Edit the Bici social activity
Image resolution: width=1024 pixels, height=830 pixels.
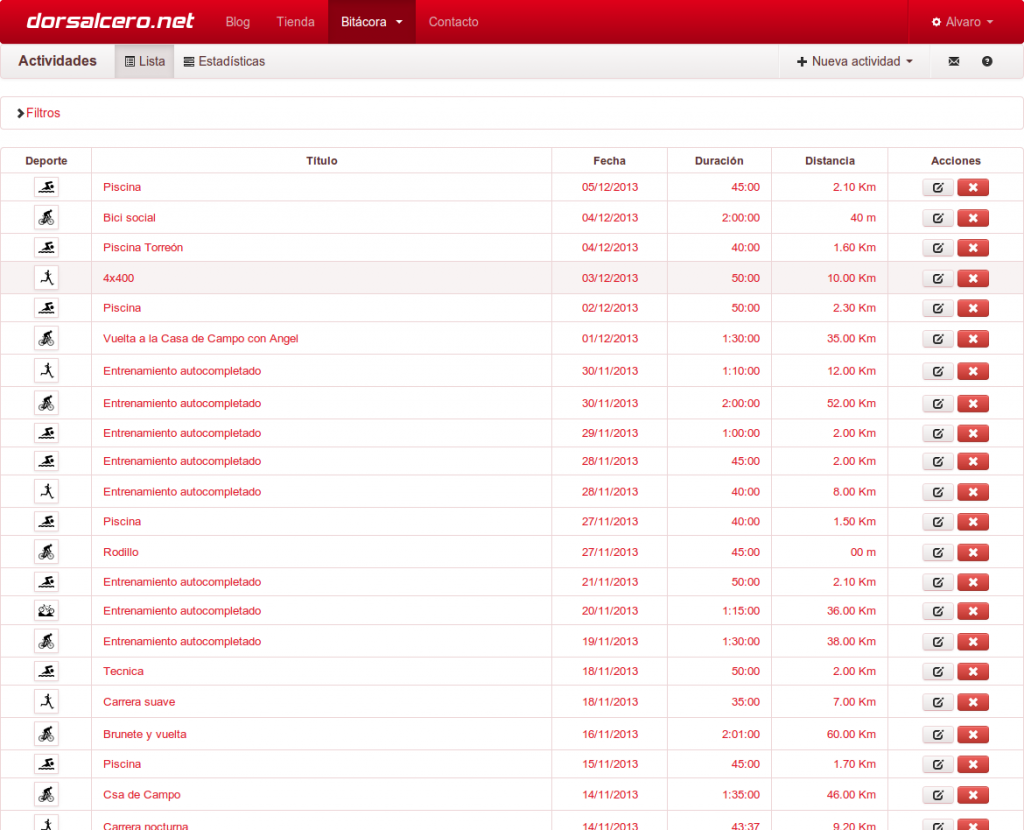pos(938,218)
